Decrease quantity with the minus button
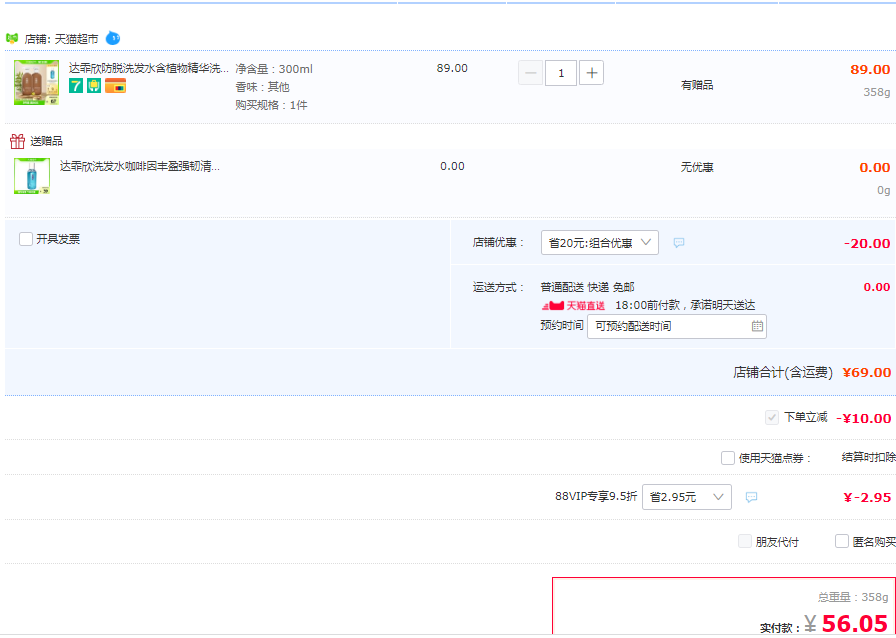896x638 pixels. (530, 73)
